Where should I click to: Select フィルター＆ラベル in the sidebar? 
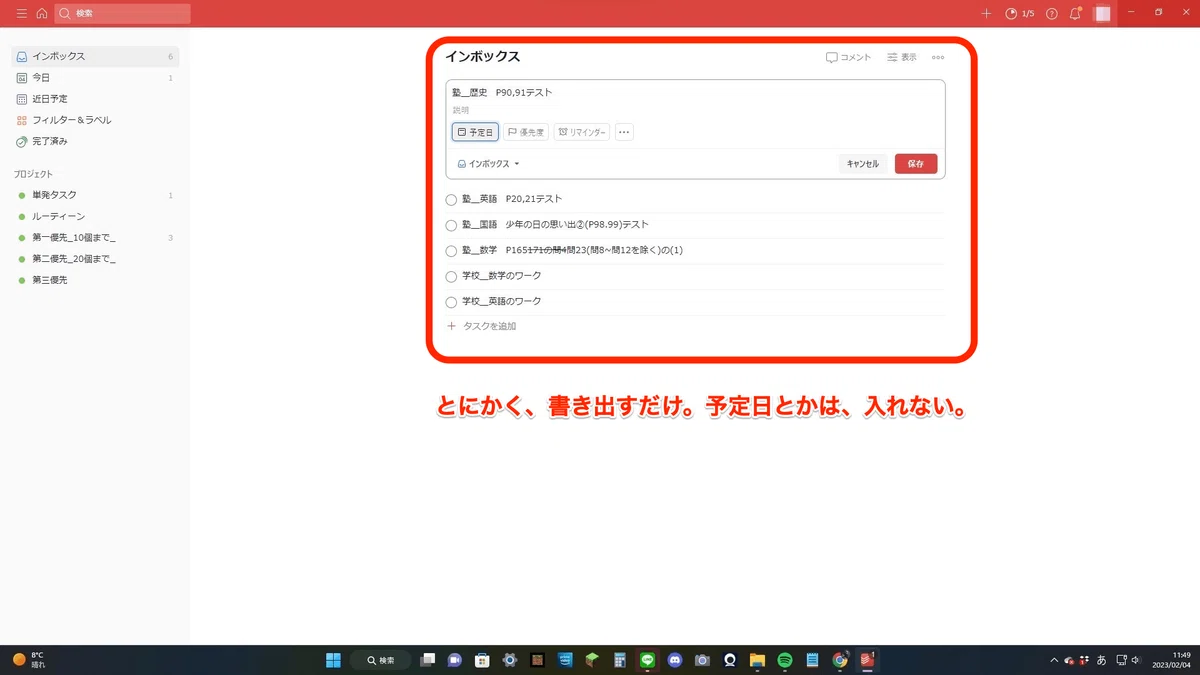(95, 120)
